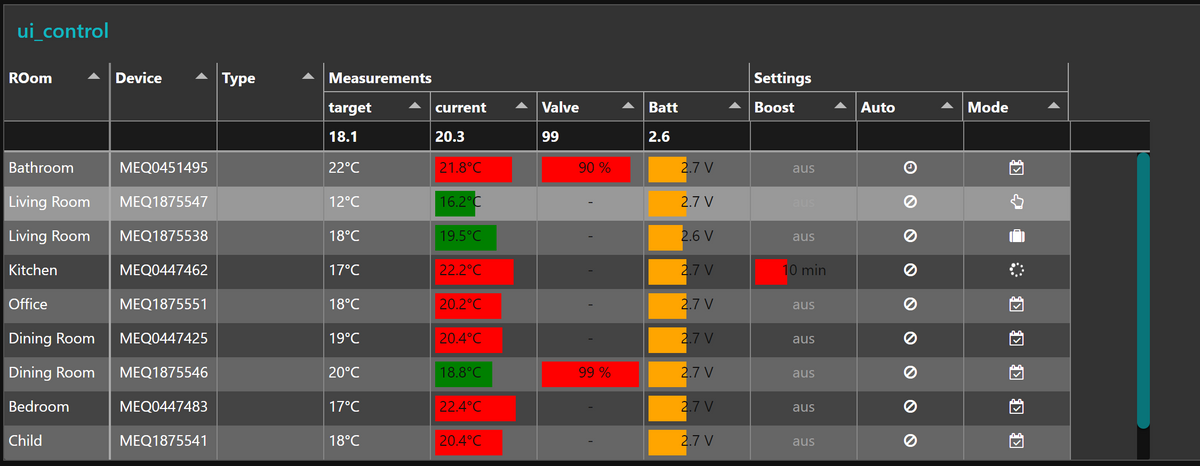Screen dimensions: 1200x466
Task: Sort by Batt column arrow
Action: pos(734,106)
